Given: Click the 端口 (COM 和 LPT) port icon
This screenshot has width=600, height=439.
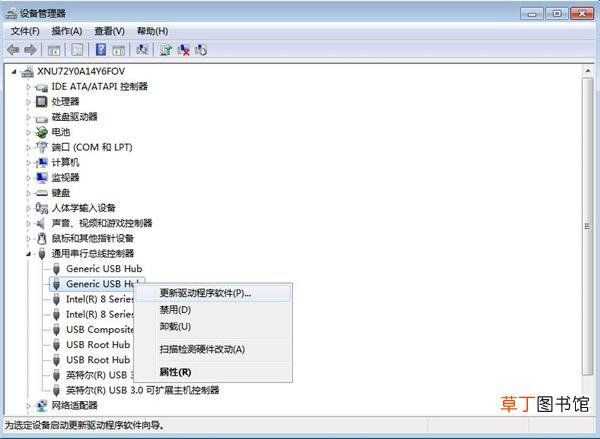Looking at the screenshot, I should (x=41, y=147).
